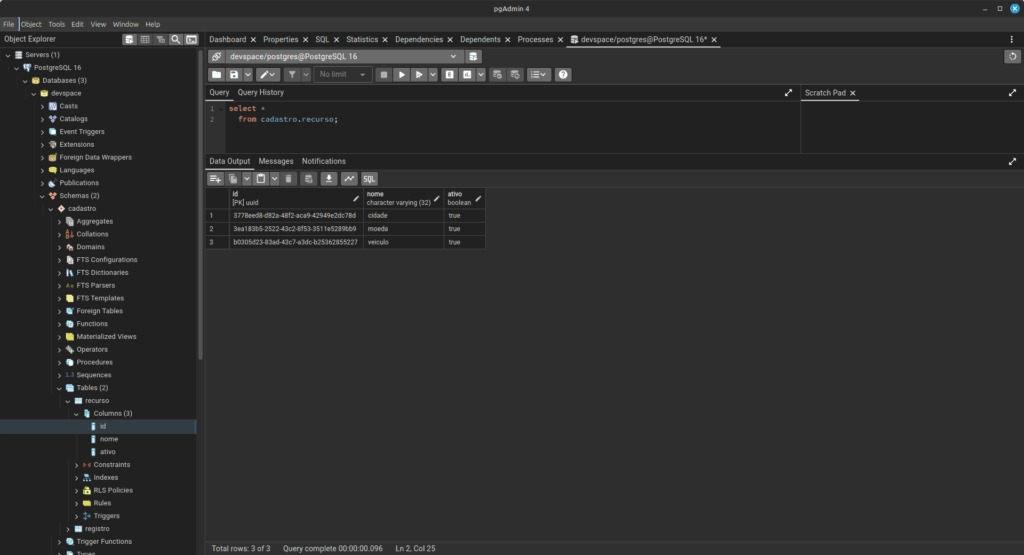Viewport: 1024px width, 555px height.
Task: Click the Commit transaction icon
Action: 497,74
